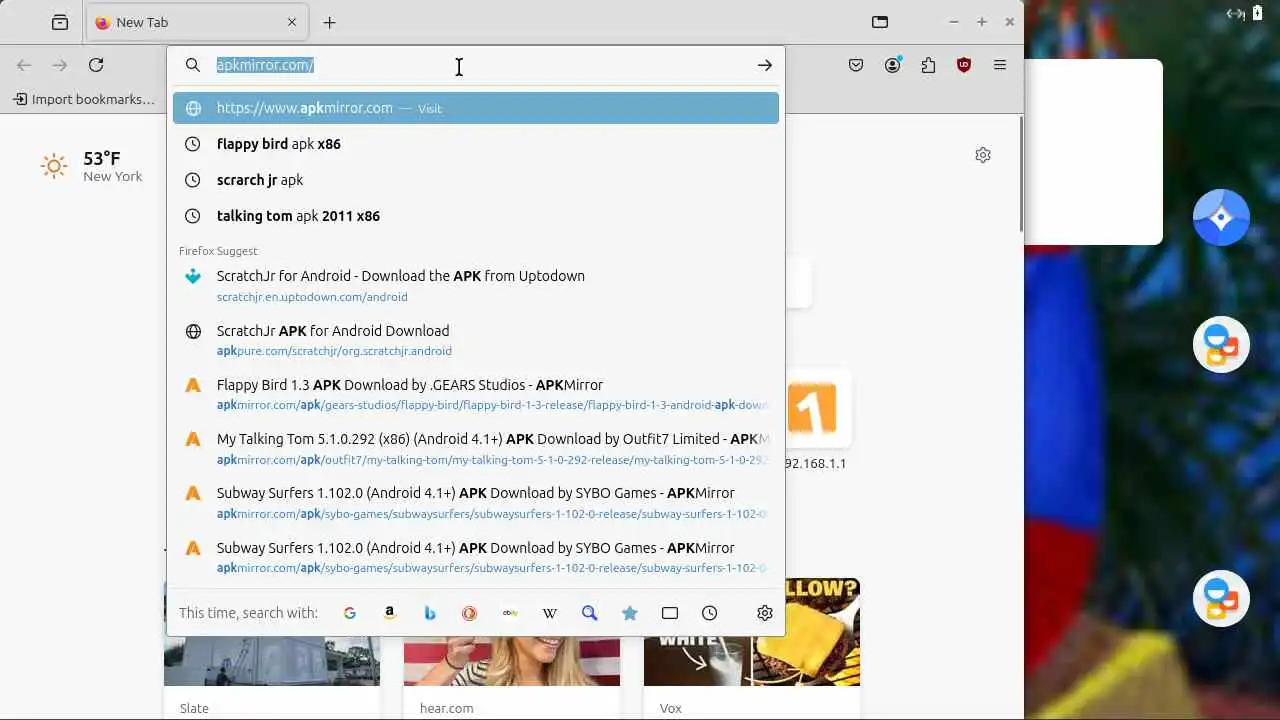Open the Firefox account icon
The image size is (1280, 720).
[892, 65]
